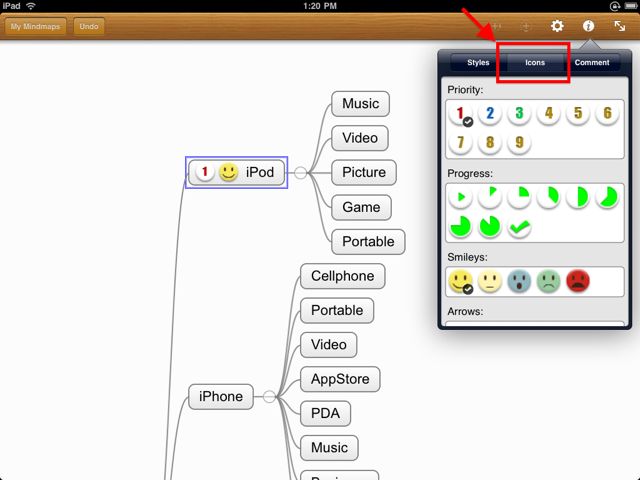The height and width of the screenshot is (480, 640).
Task: Open settings gear in the toolbar
Action: point(557,26)
